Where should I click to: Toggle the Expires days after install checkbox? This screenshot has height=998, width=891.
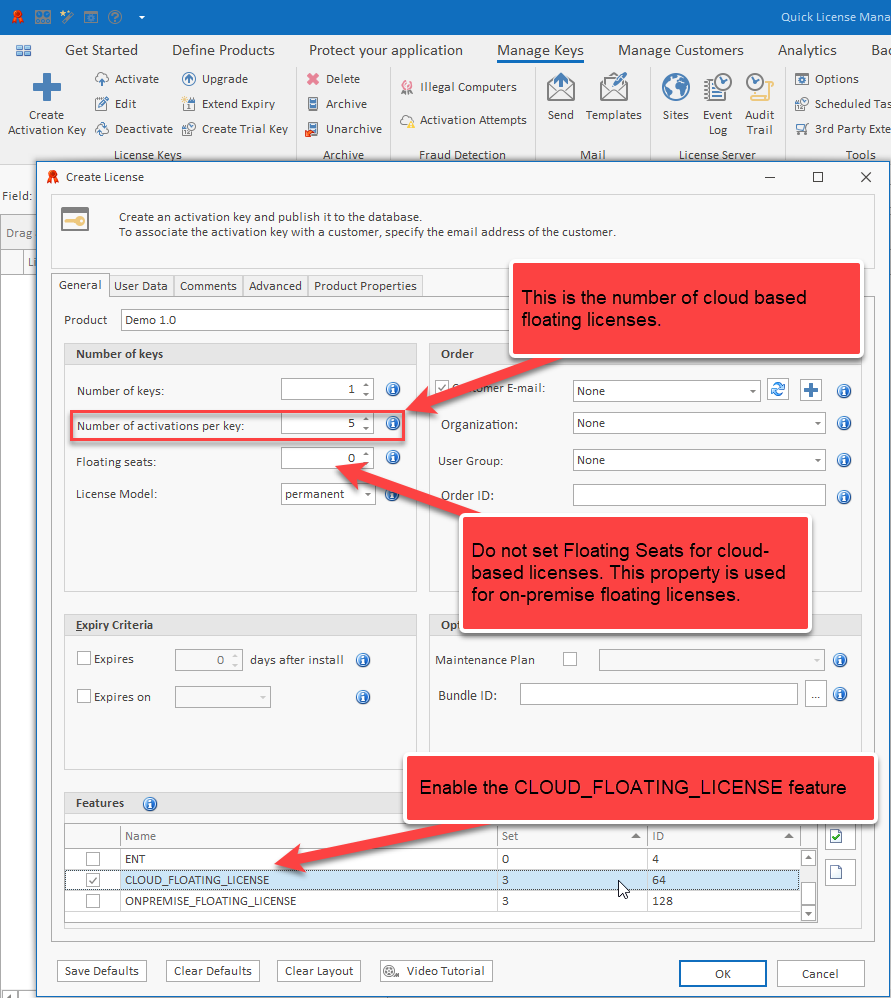(x=83, y=658)
